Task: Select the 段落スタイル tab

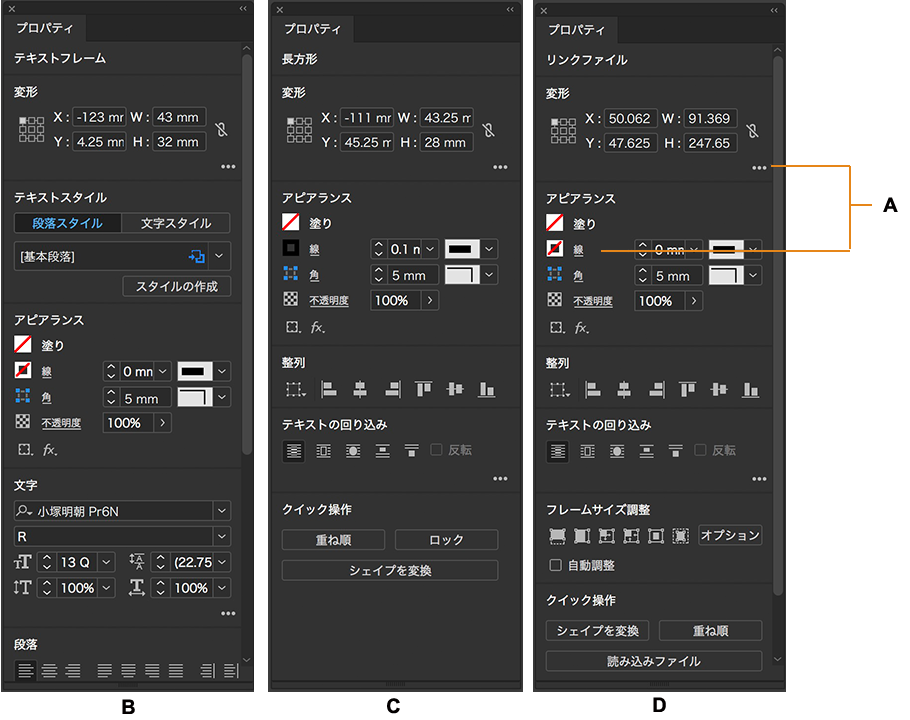Action: point(68,223)
